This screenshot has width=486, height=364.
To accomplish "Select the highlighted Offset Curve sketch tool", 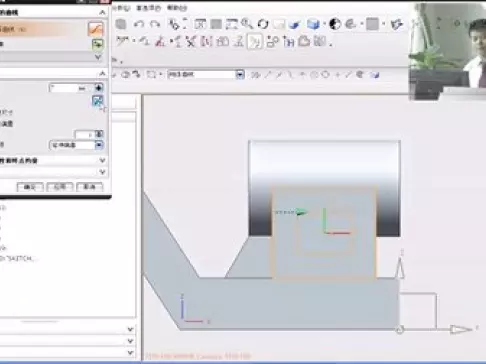I will (x=255, y=42).
